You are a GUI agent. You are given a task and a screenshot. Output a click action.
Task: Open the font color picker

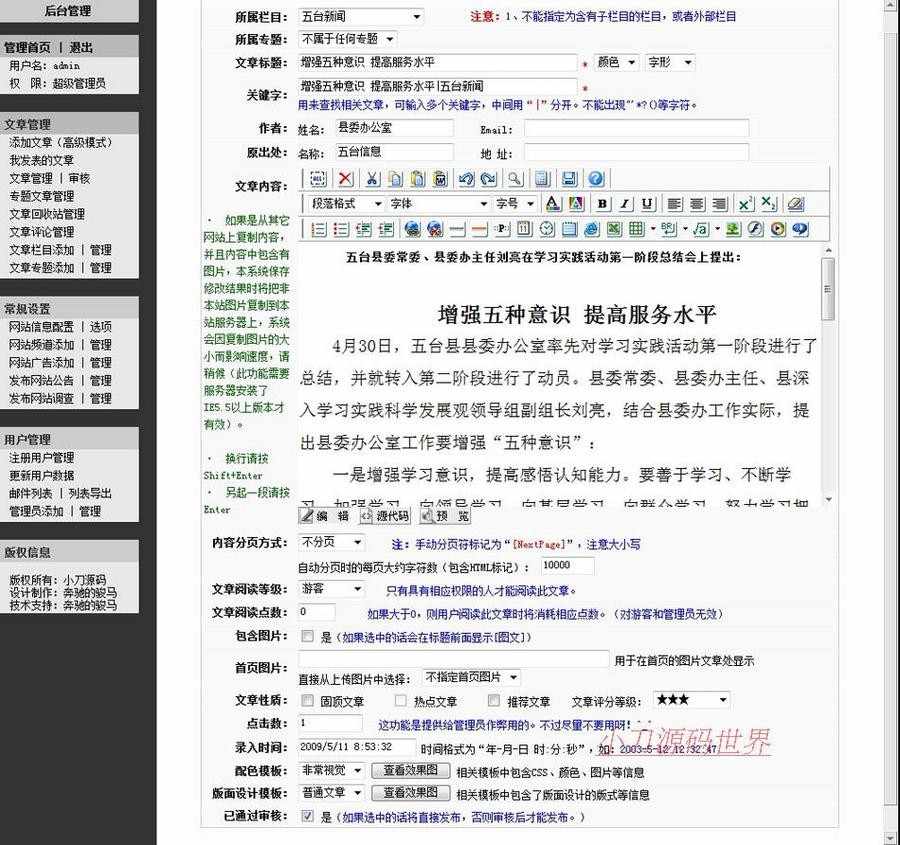(553, 204)
